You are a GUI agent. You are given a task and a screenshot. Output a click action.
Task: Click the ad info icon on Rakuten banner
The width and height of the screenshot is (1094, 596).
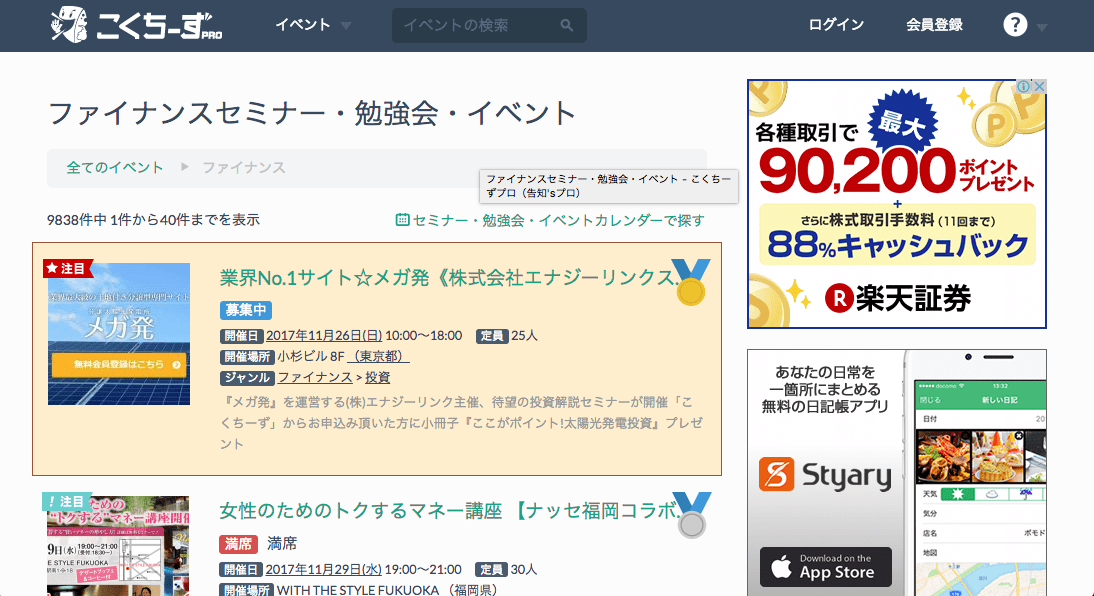coord(1023,88)
